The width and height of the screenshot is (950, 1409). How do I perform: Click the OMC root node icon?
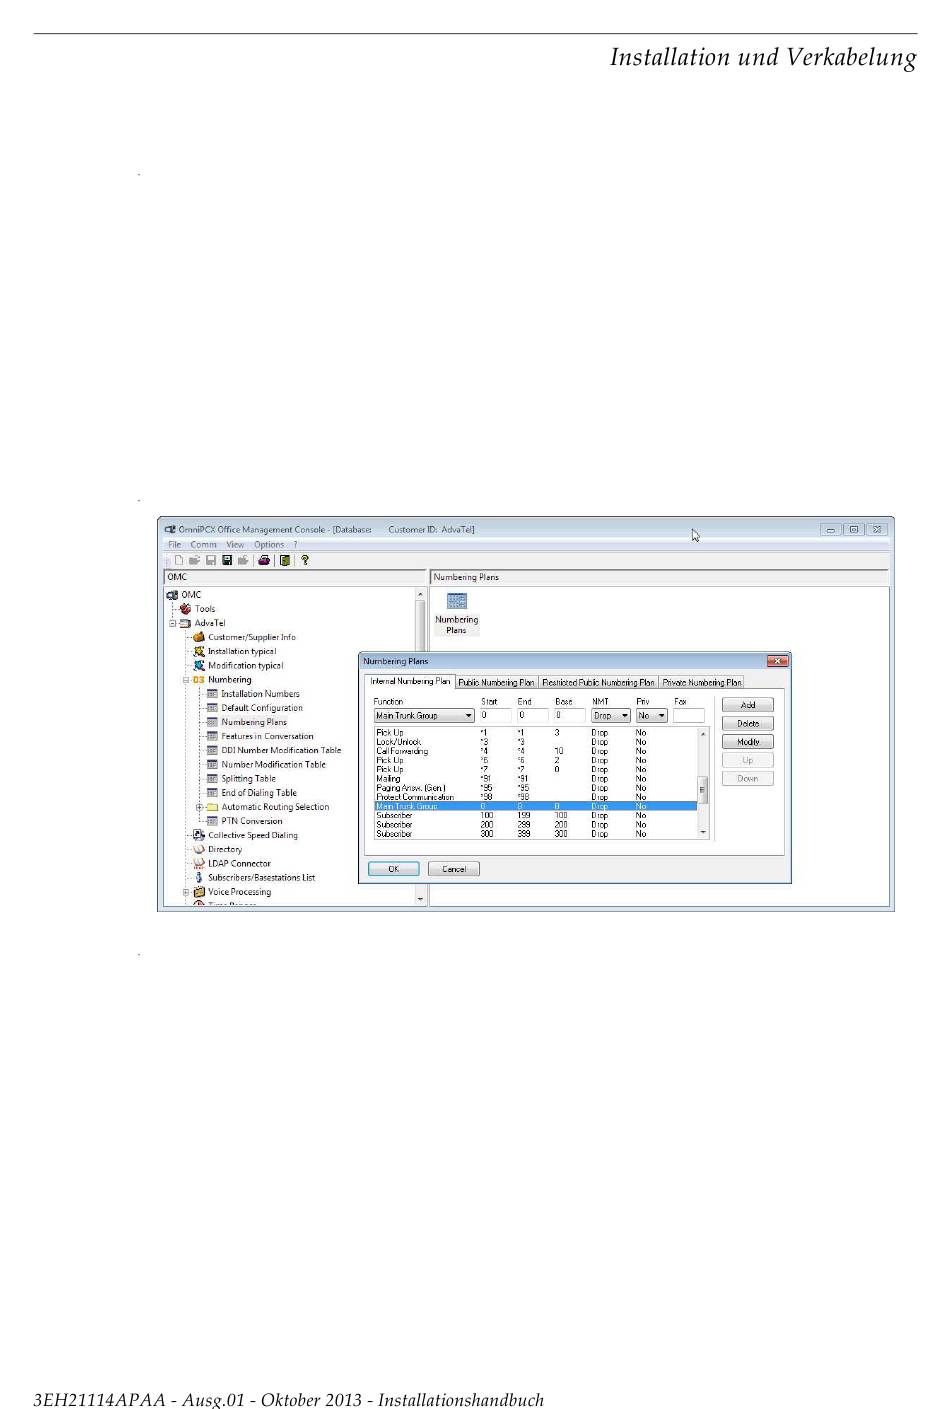tap(172, 594)
